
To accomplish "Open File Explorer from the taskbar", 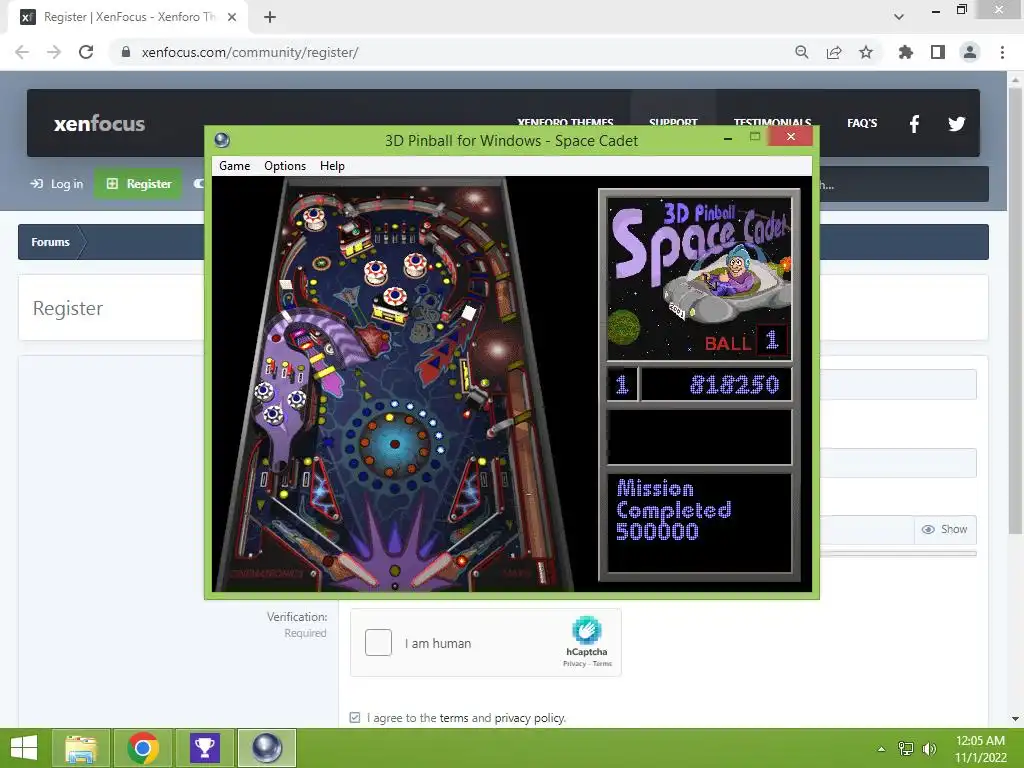I will [80, 748].
